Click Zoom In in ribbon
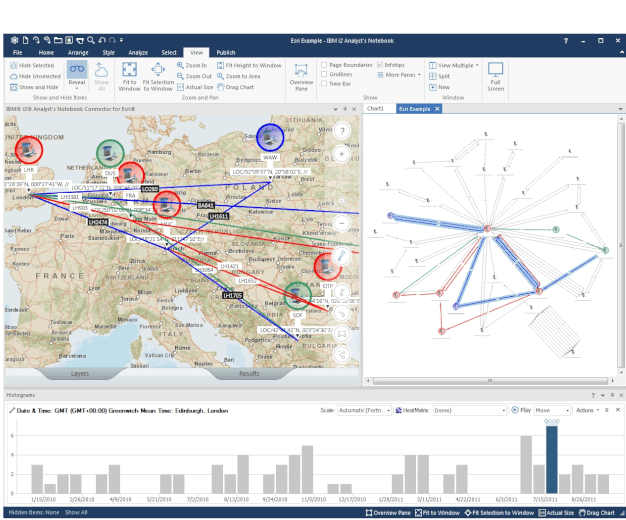 (192, 65)
